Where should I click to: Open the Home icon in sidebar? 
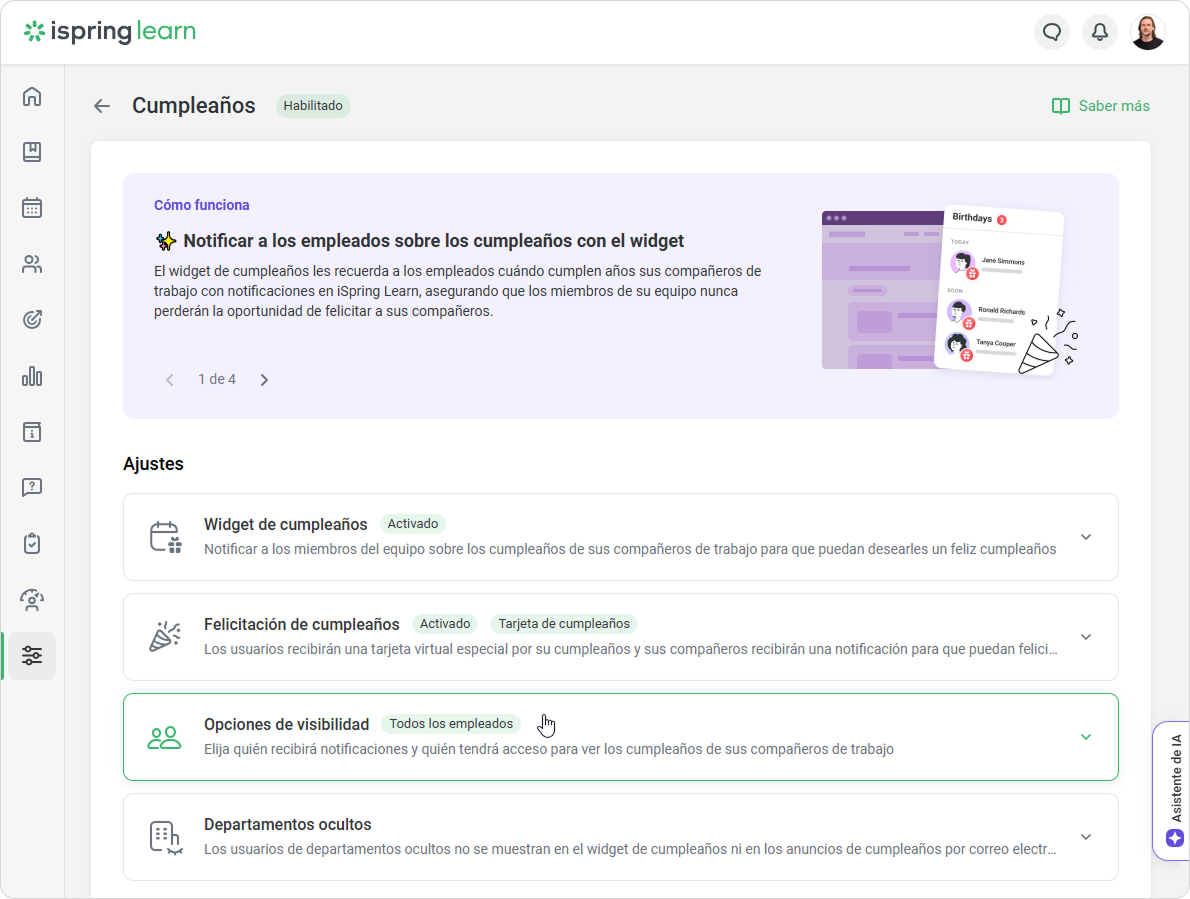(x=32, y=96)
